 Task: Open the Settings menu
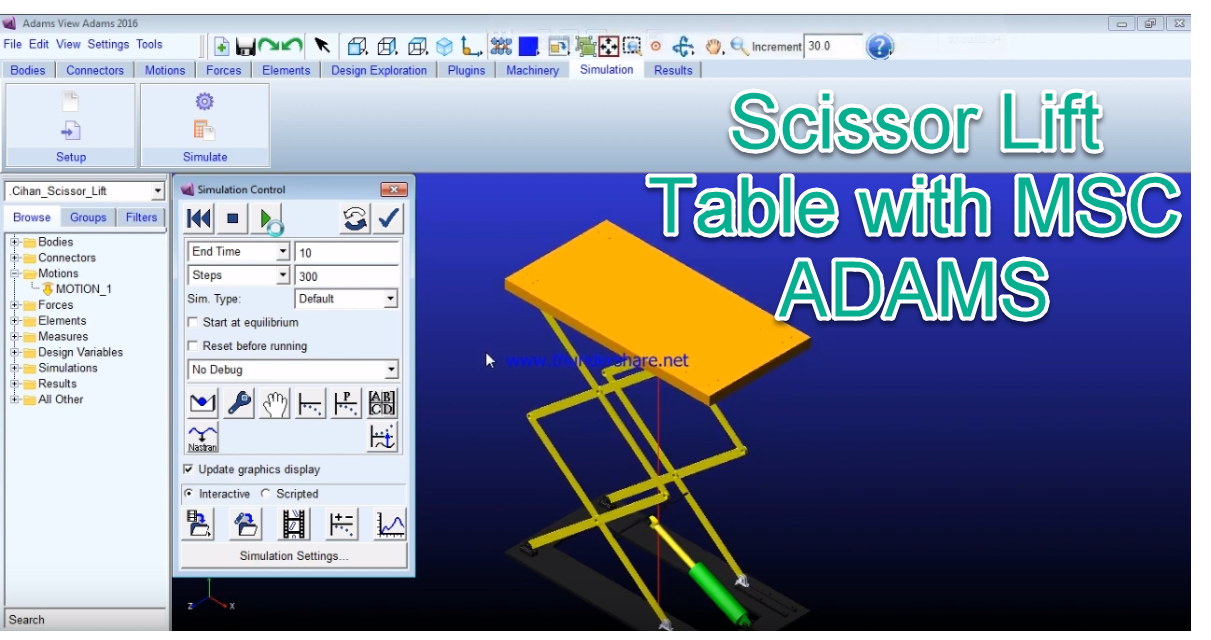pos(108,44)
